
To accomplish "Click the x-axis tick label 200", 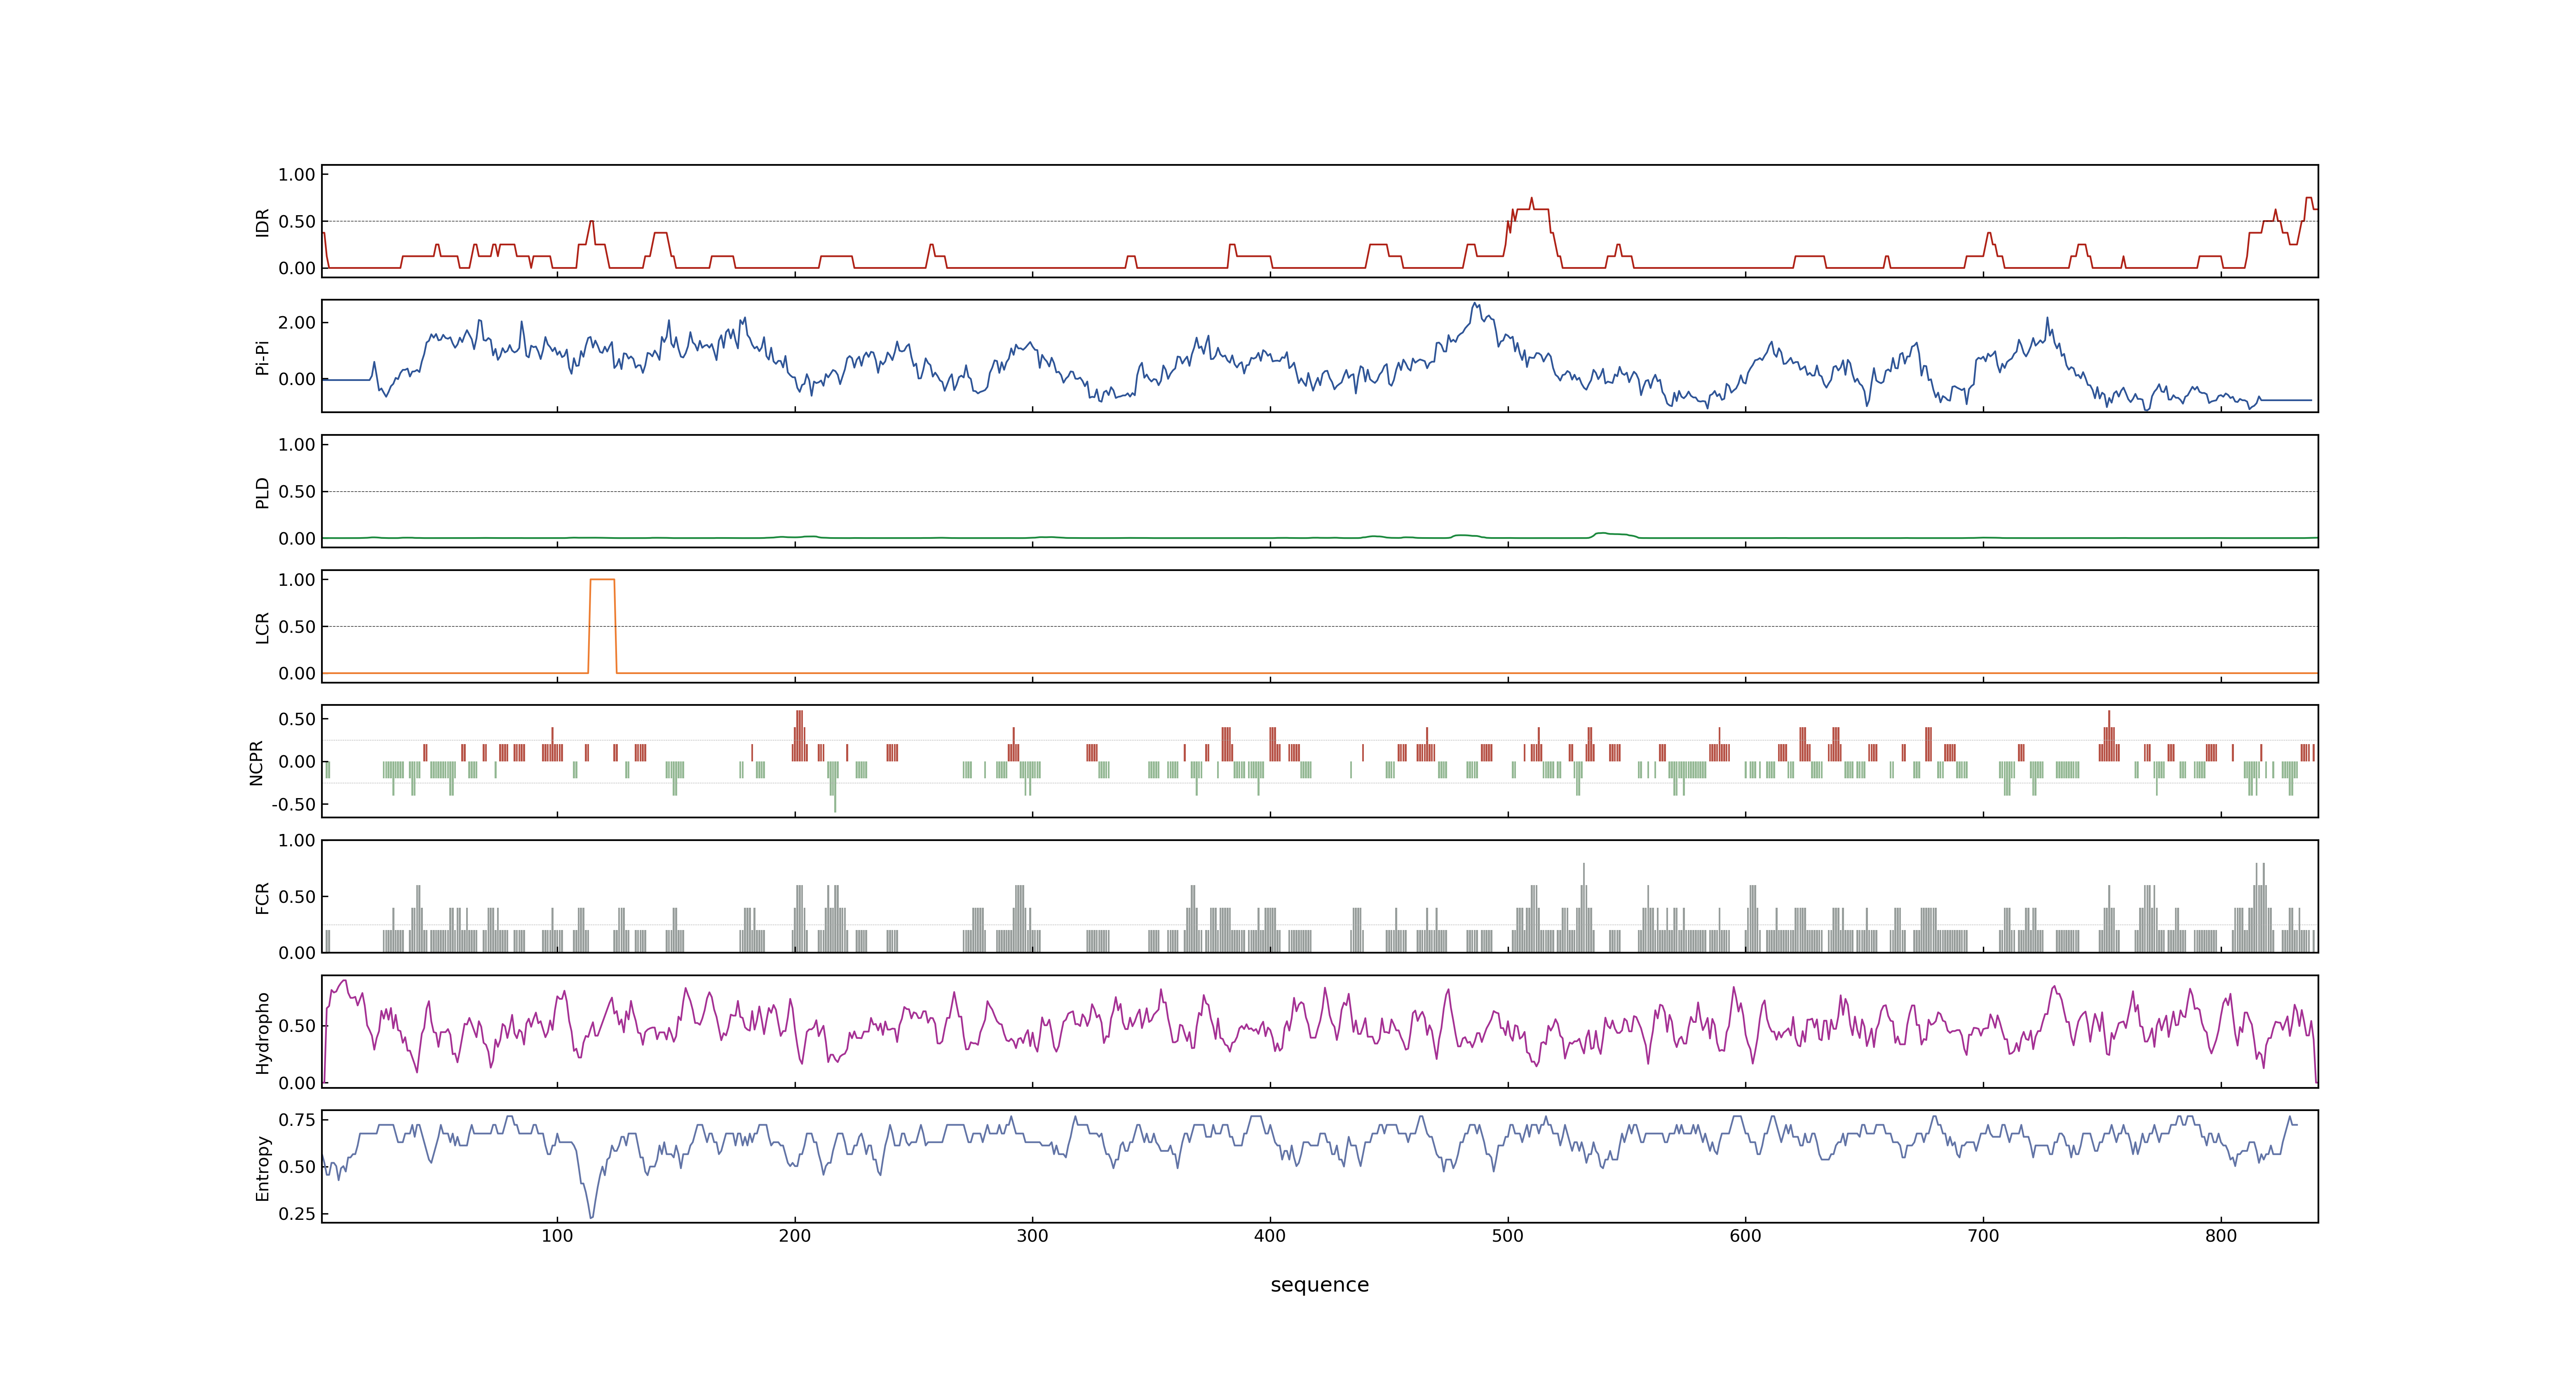I will [x=795, y=1236].
